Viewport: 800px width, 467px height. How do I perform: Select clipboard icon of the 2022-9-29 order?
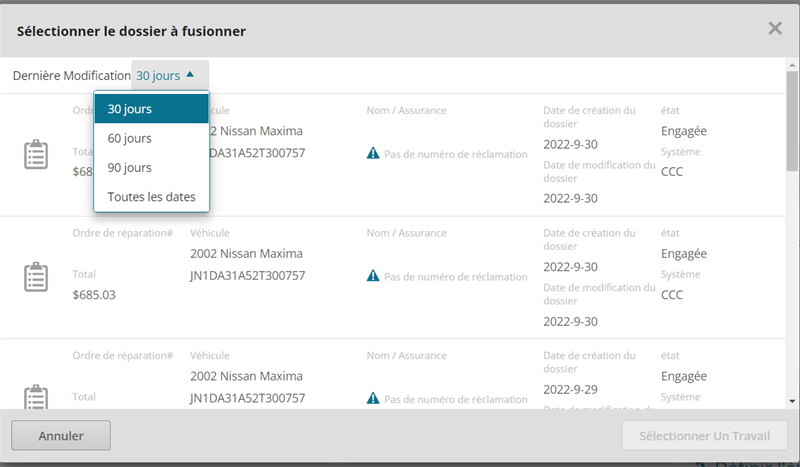click(36, 397)
